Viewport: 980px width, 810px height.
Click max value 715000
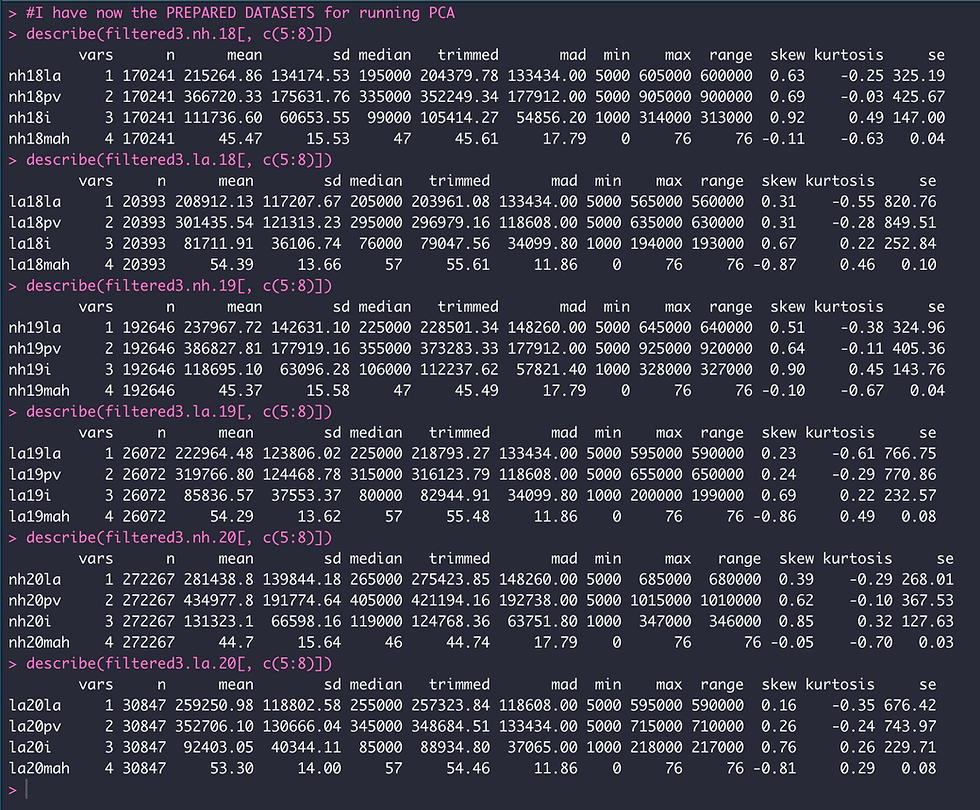tap(656, 727)
